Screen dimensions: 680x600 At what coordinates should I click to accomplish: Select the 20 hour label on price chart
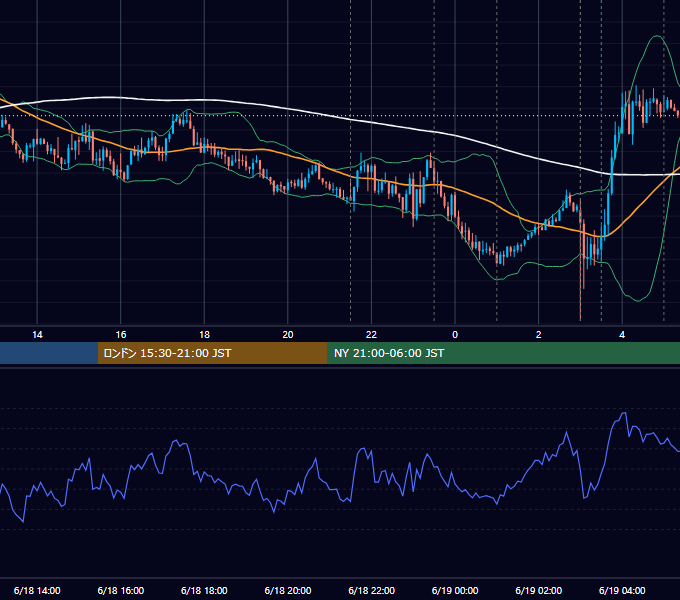pyautogui.click(x=288, y=335)
